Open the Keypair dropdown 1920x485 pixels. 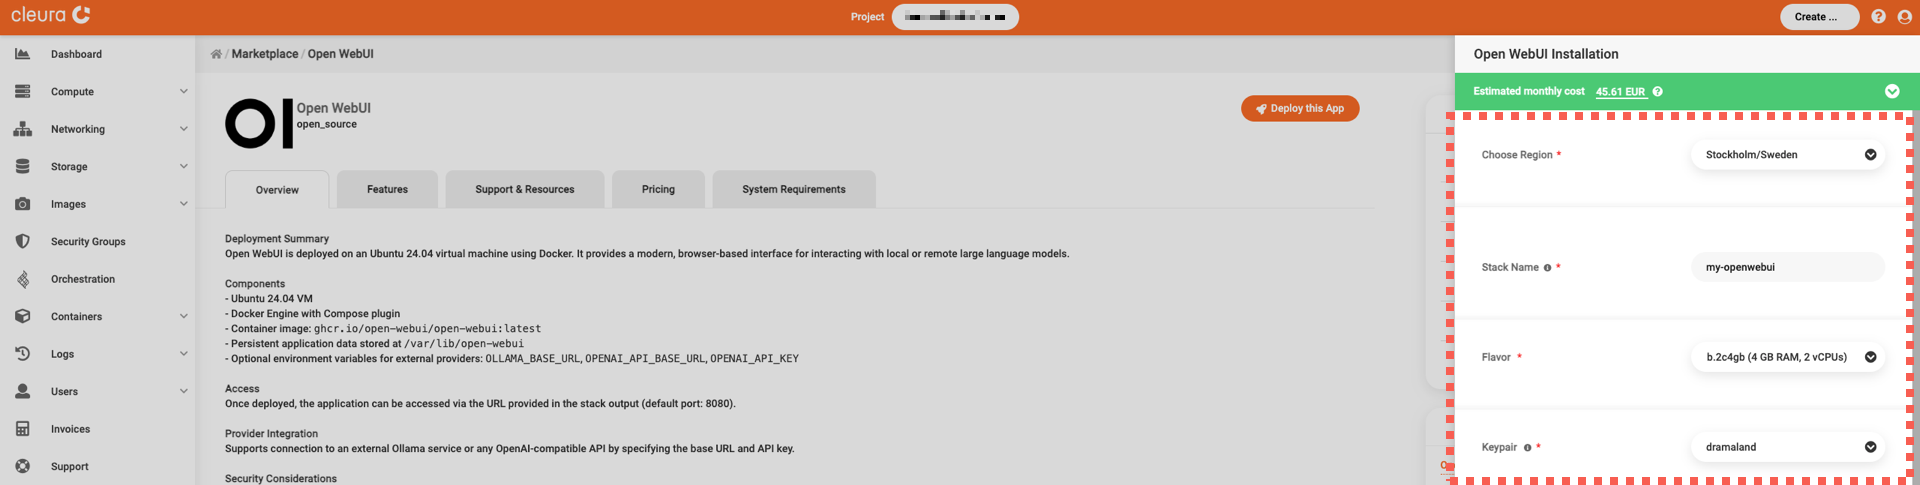1788,447
